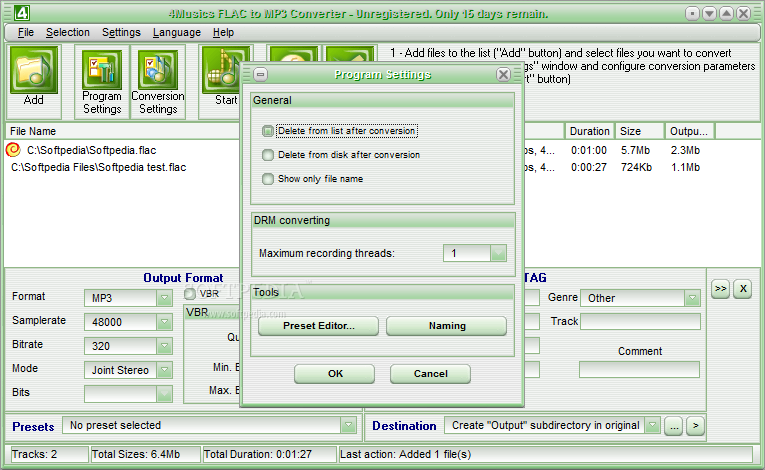765x470 pixels.
Task: Click the roll-up button on Program Settings dialog
Action: pos(261,75)
